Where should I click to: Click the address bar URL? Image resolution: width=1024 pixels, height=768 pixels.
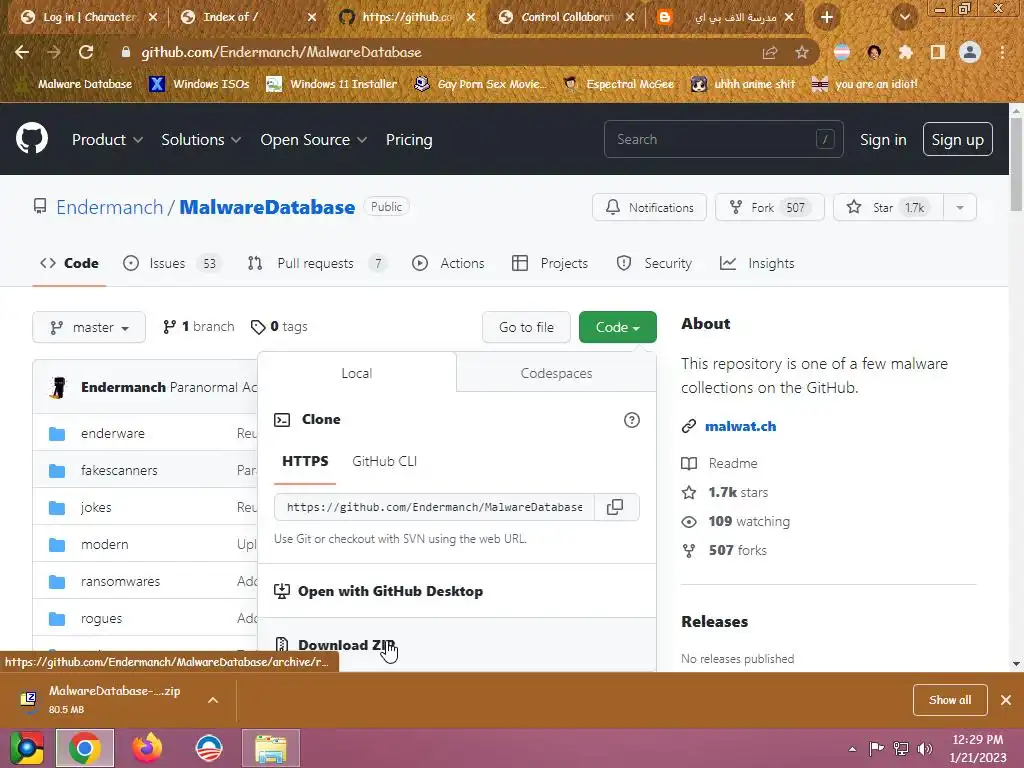(x=281, y=52)
